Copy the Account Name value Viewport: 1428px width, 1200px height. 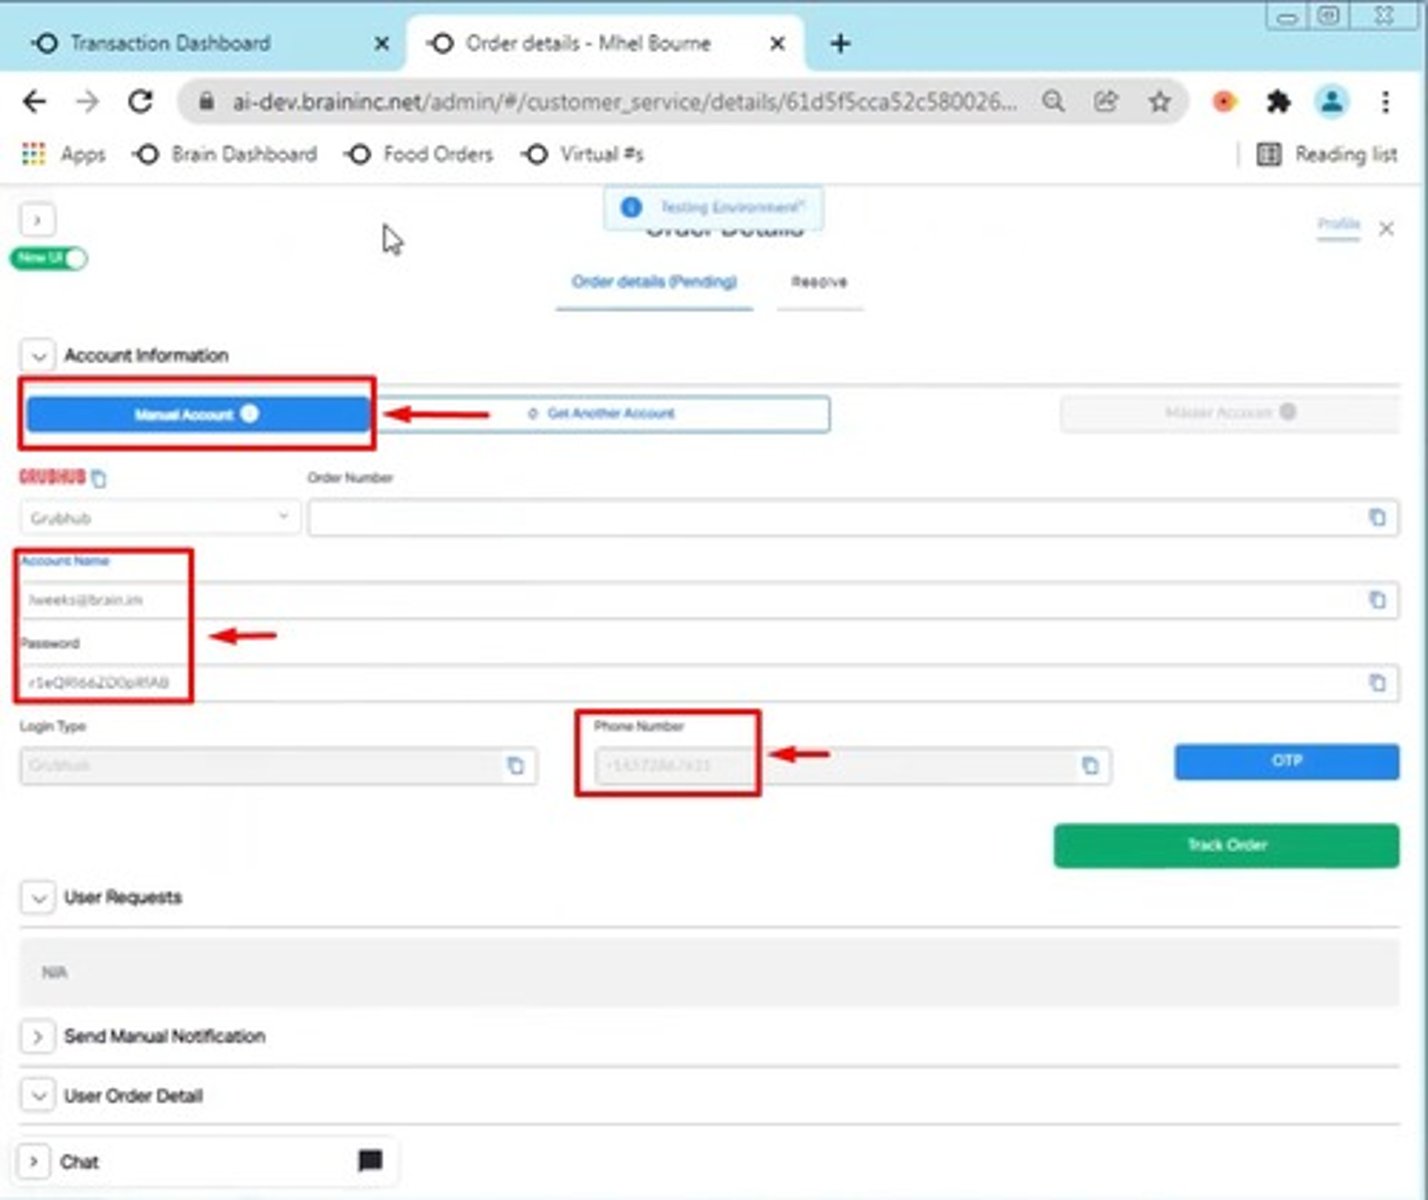point(1377,599)
